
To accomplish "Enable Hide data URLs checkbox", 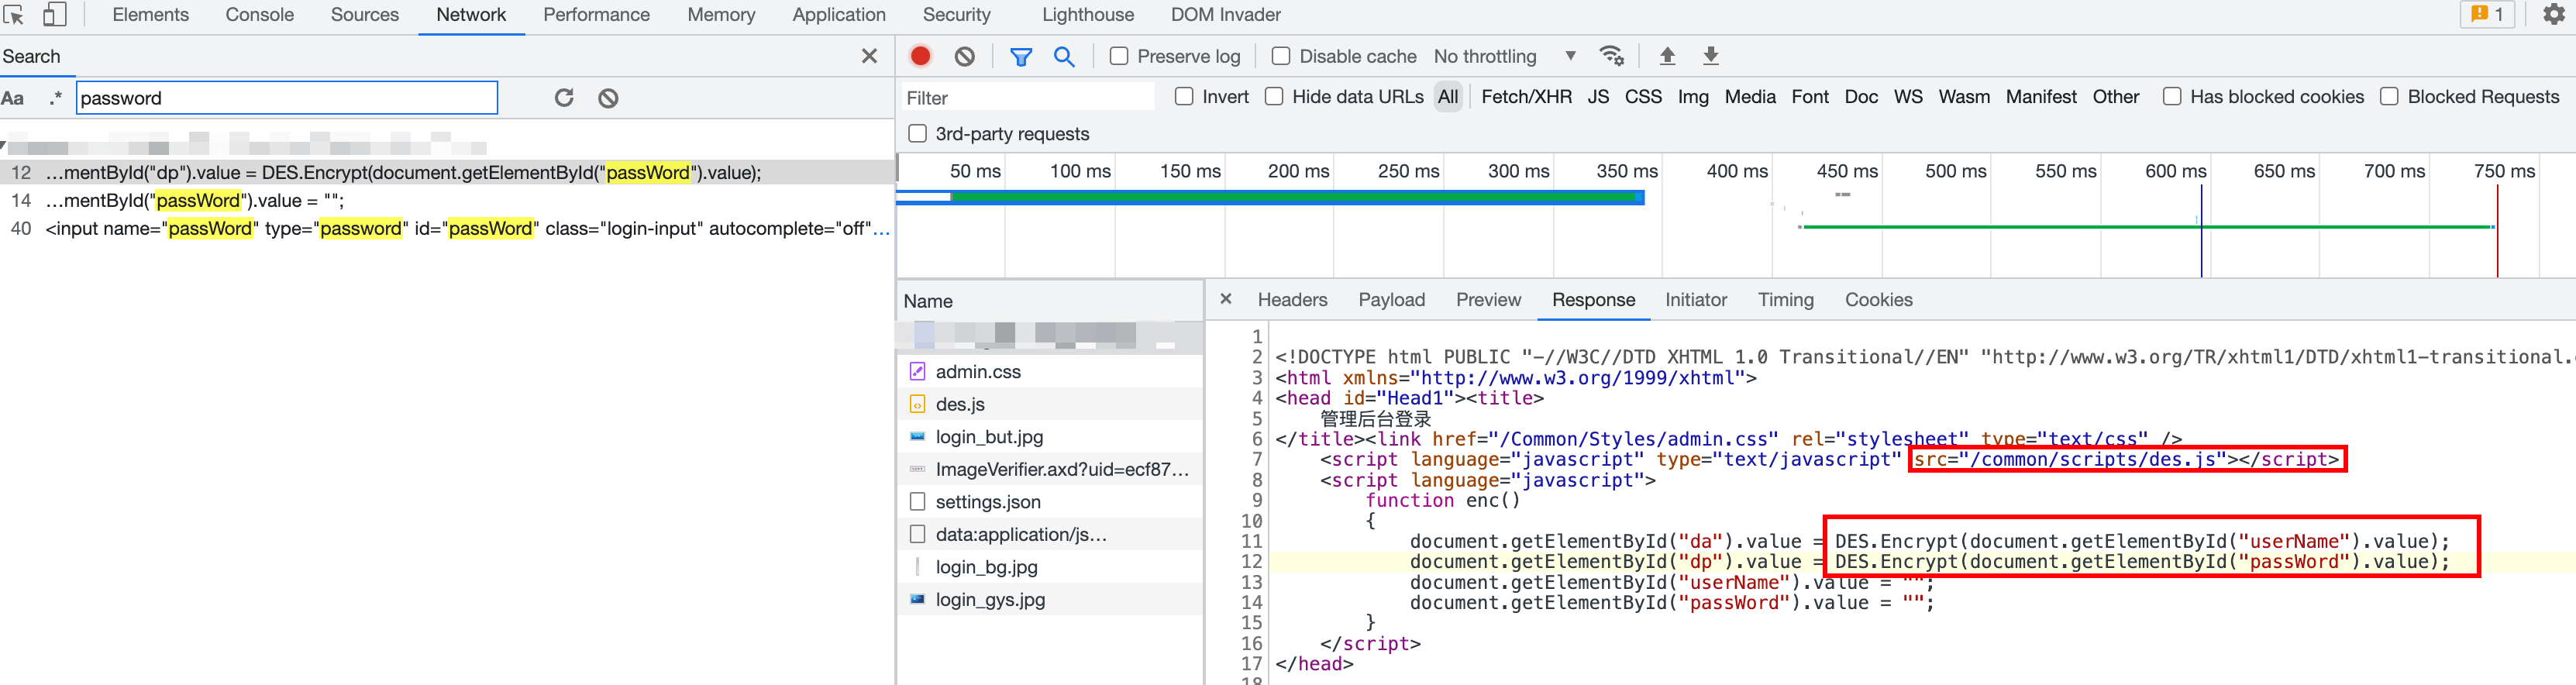I will [1274, 97].
